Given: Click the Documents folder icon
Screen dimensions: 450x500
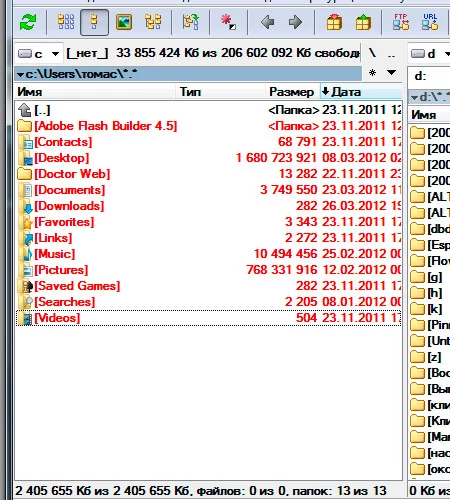Looking at the screenshot, I should pos(25,190).
